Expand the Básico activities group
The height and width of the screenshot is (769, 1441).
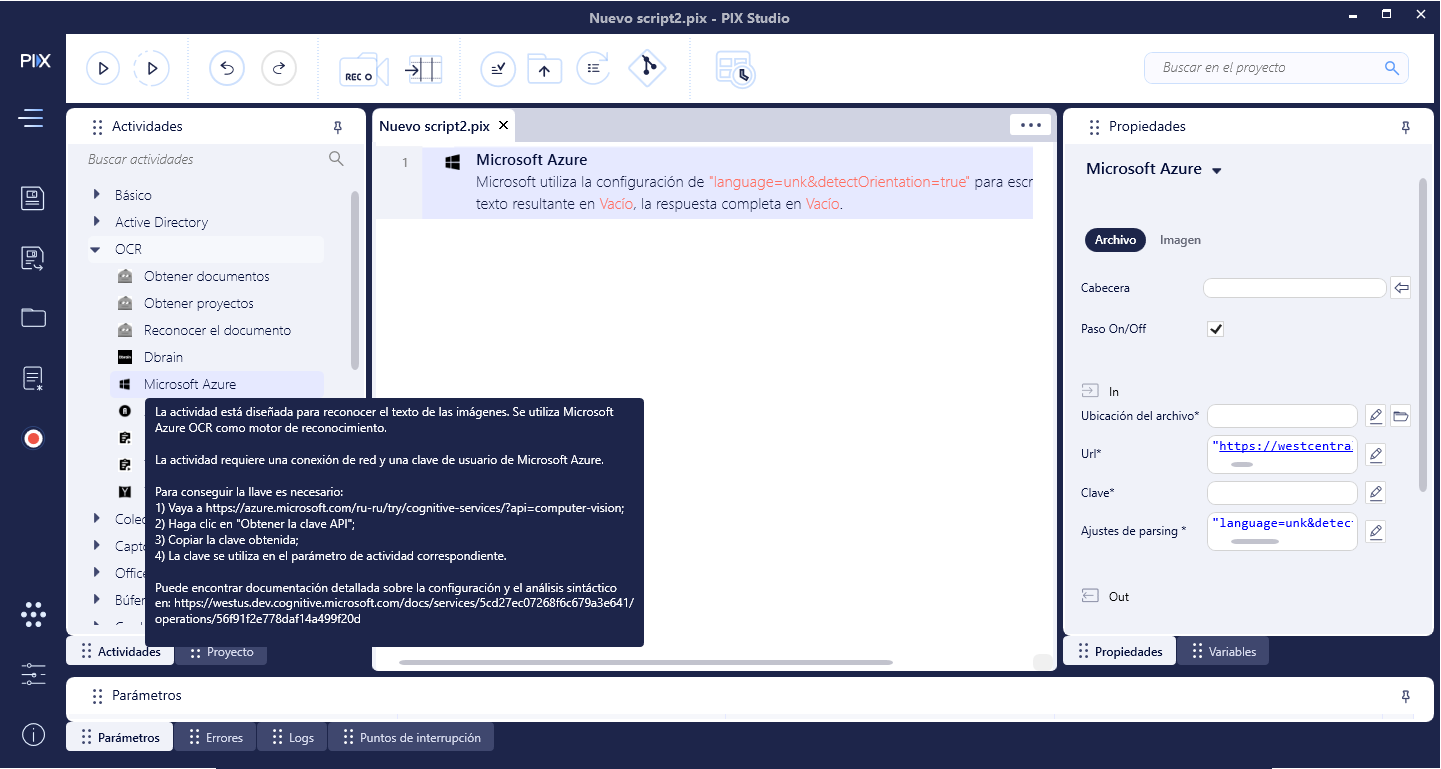click(x=97, y=194)
